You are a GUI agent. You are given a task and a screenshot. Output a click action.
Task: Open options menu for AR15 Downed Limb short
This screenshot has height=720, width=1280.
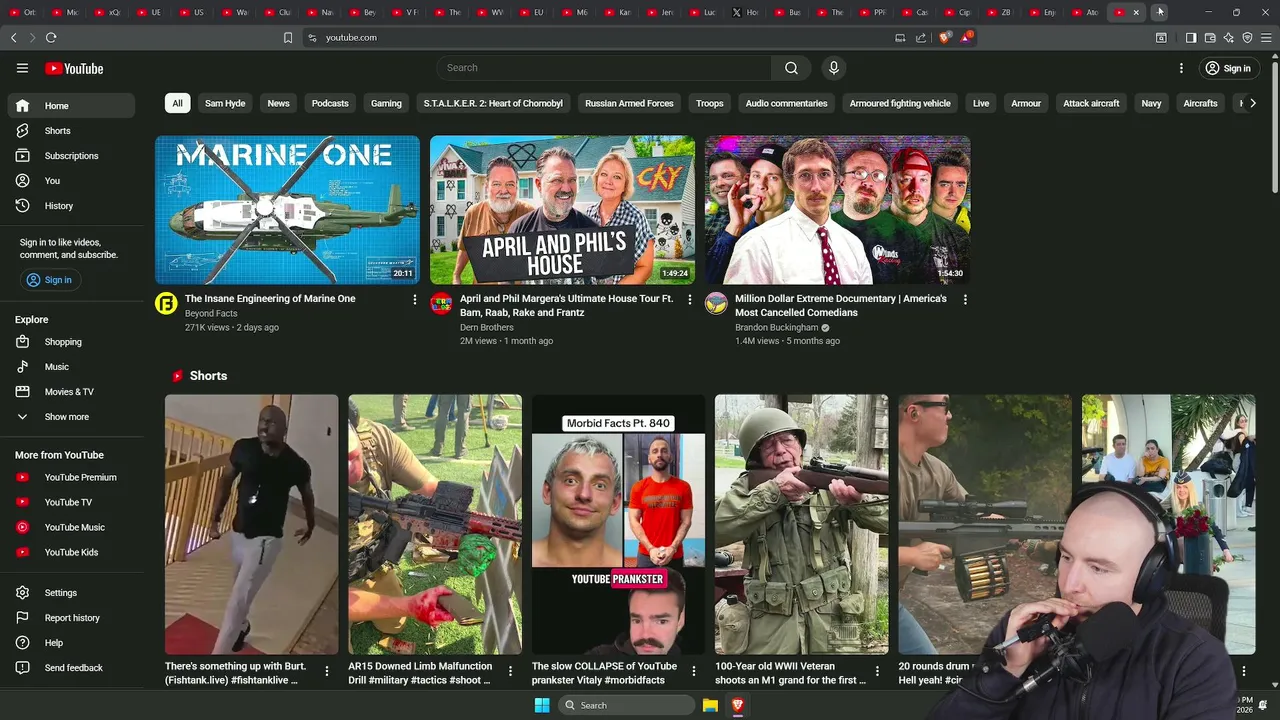(x=510, y=671)
